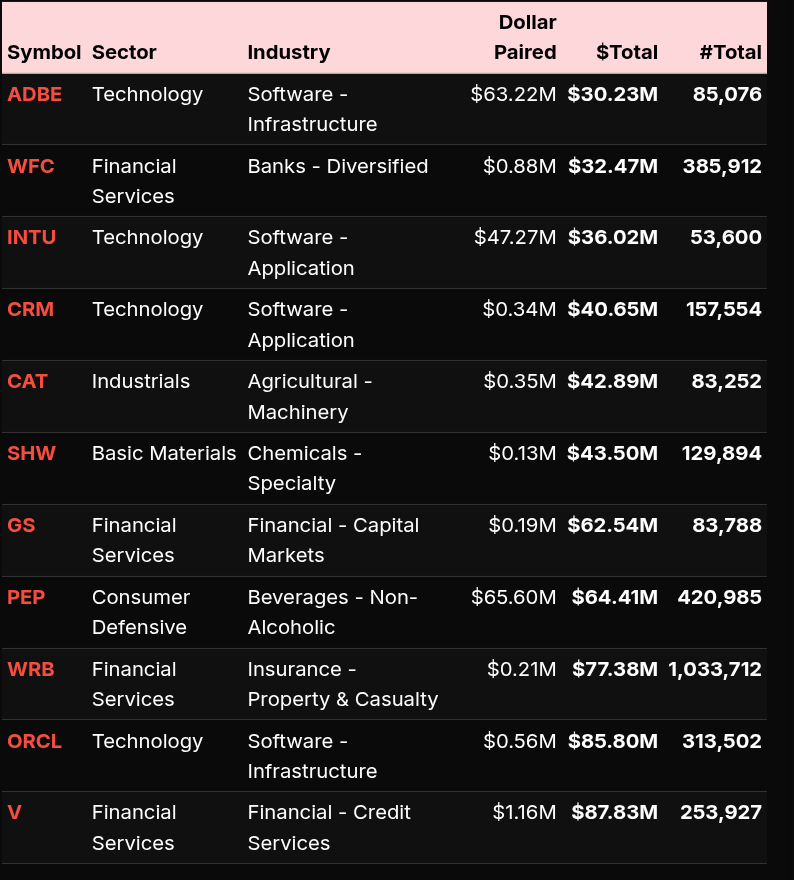
Task: Click the #Total column header
Action: pyautogui.click(x=731, y=53)
